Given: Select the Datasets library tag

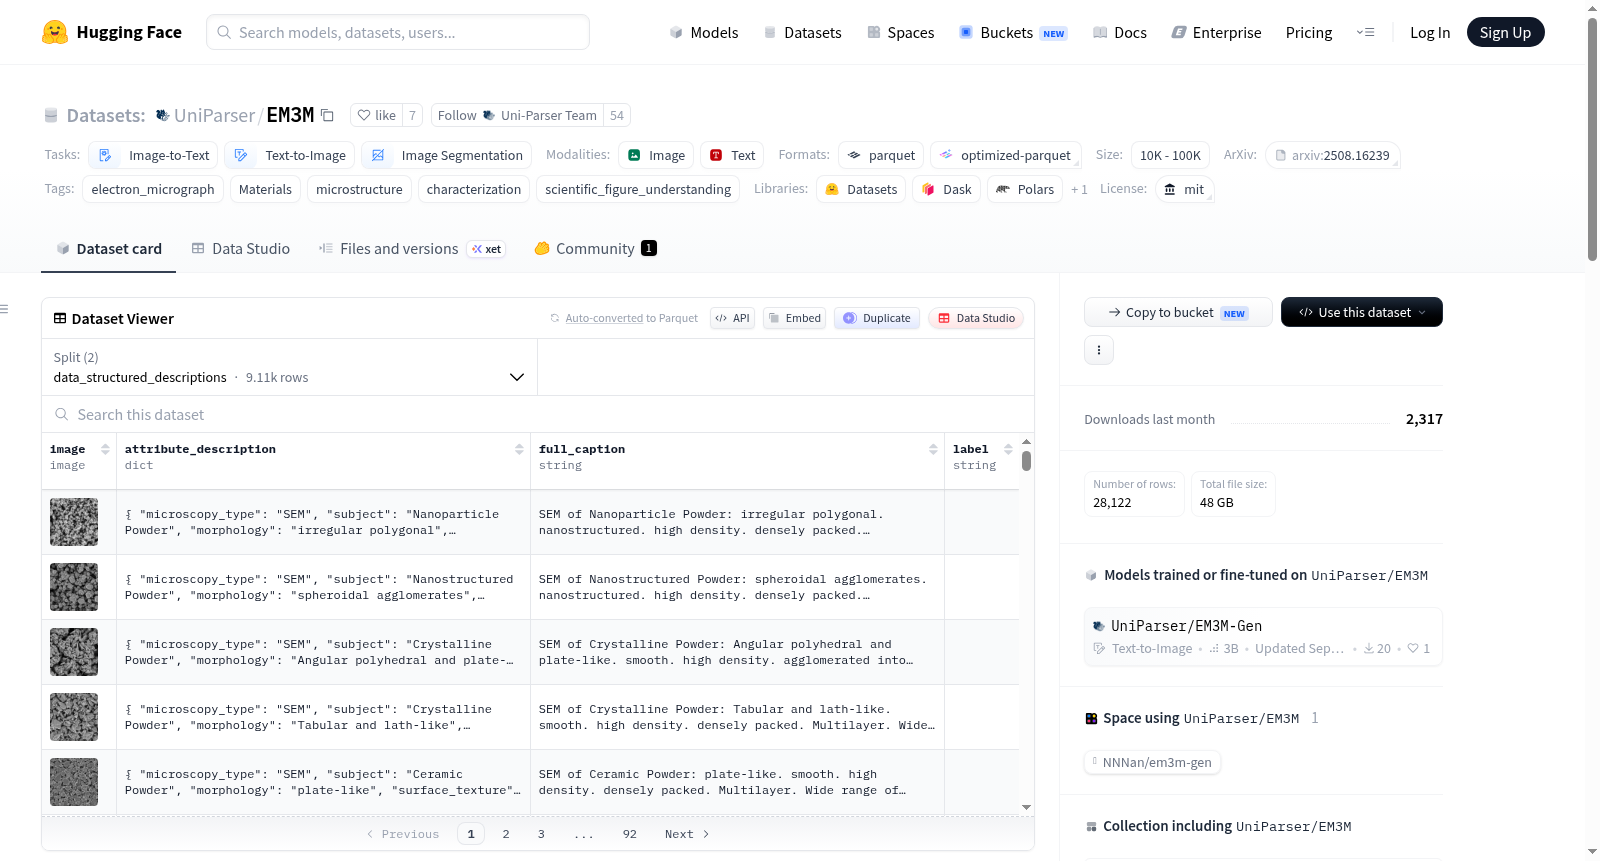Looking at the screenshot, I should coord(861,189).
